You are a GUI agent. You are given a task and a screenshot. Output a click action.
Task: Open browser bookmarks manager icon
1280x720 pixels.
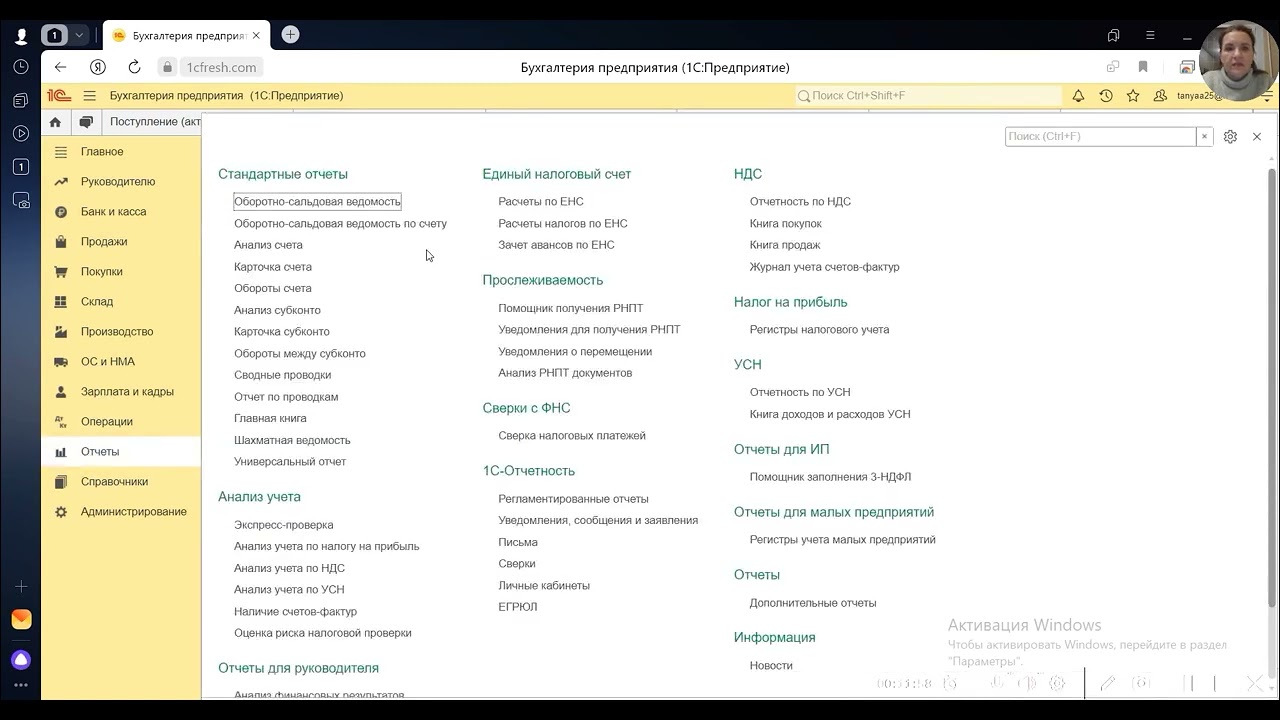tap(1113, 35)
